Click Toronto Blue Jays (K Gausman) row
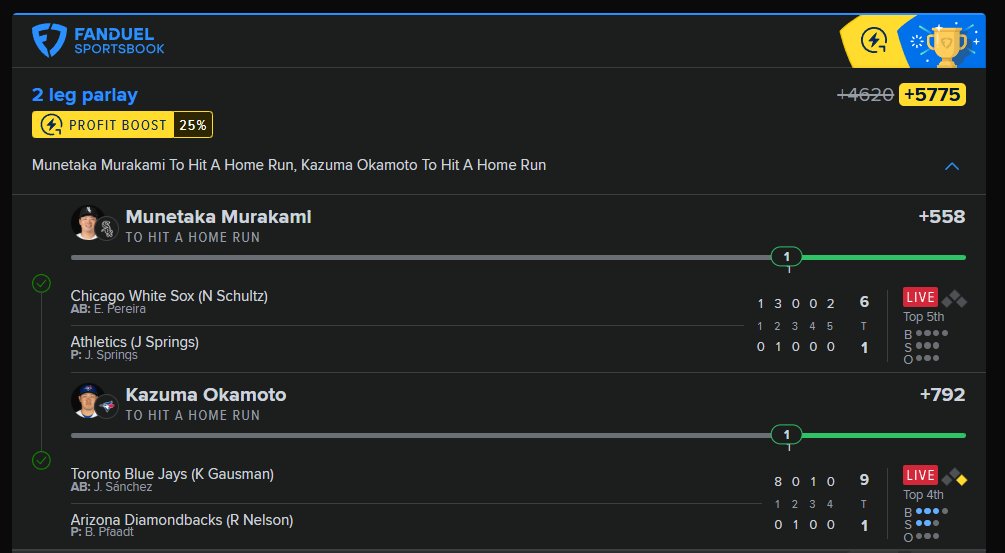 [172, 474]
